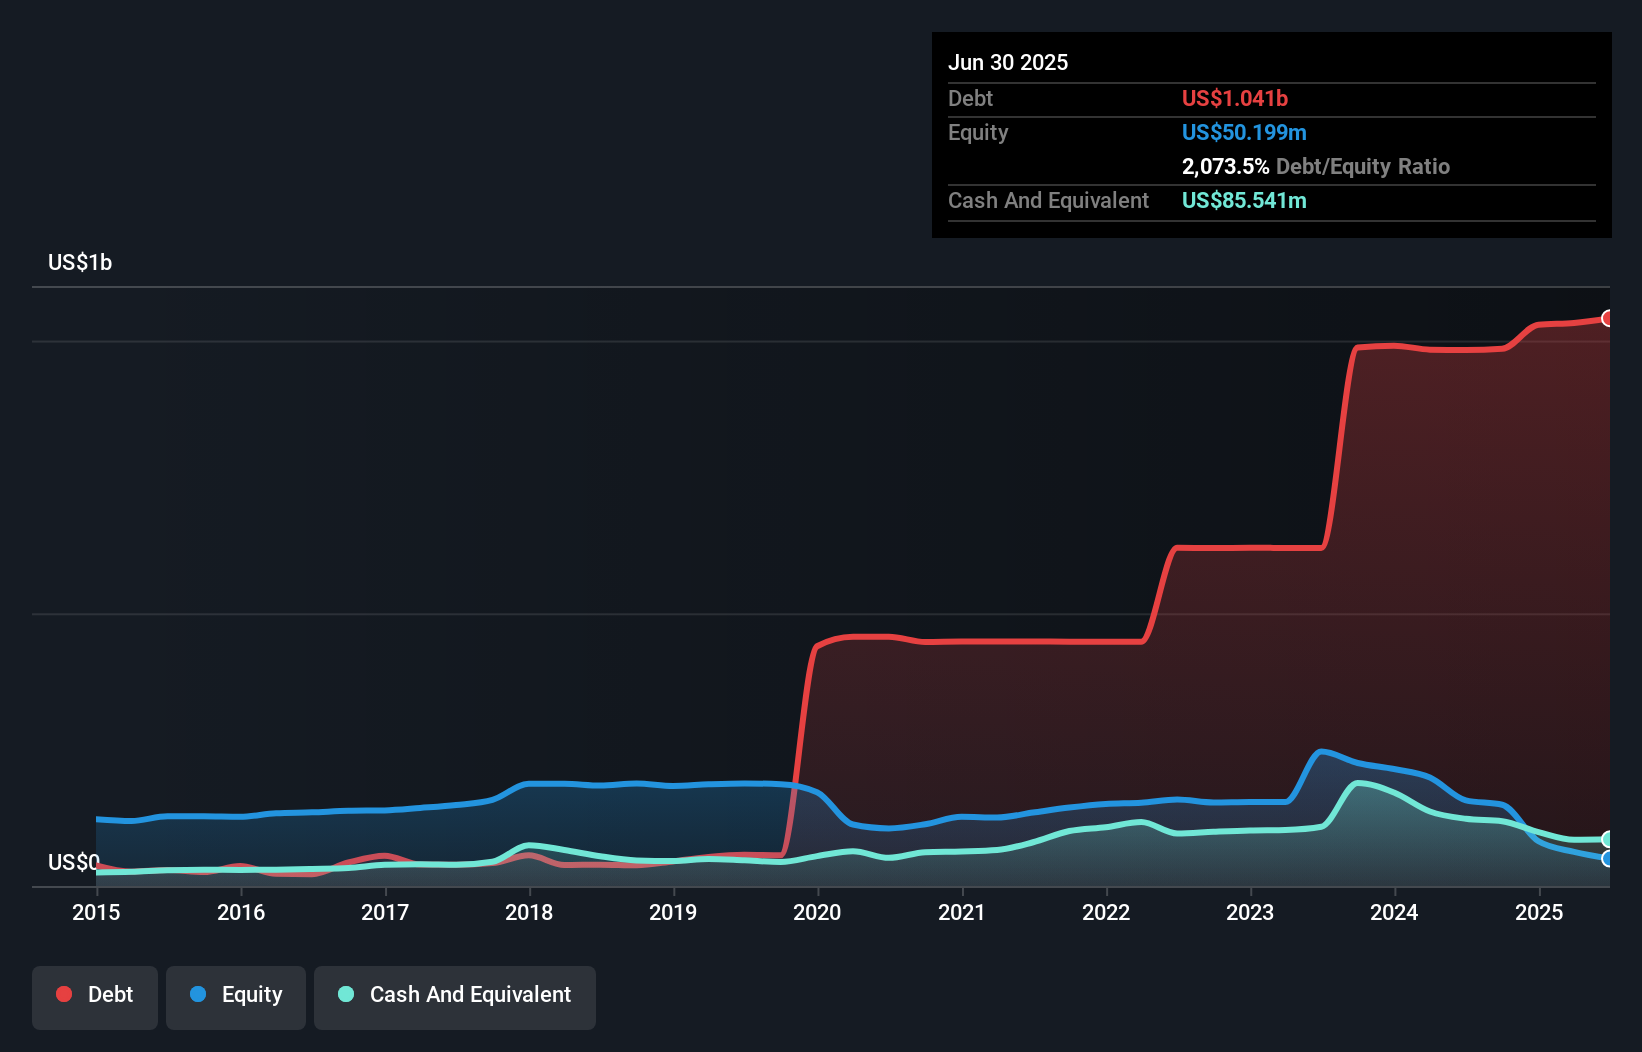Toggle the Debt series visibility

pos(95,994)
